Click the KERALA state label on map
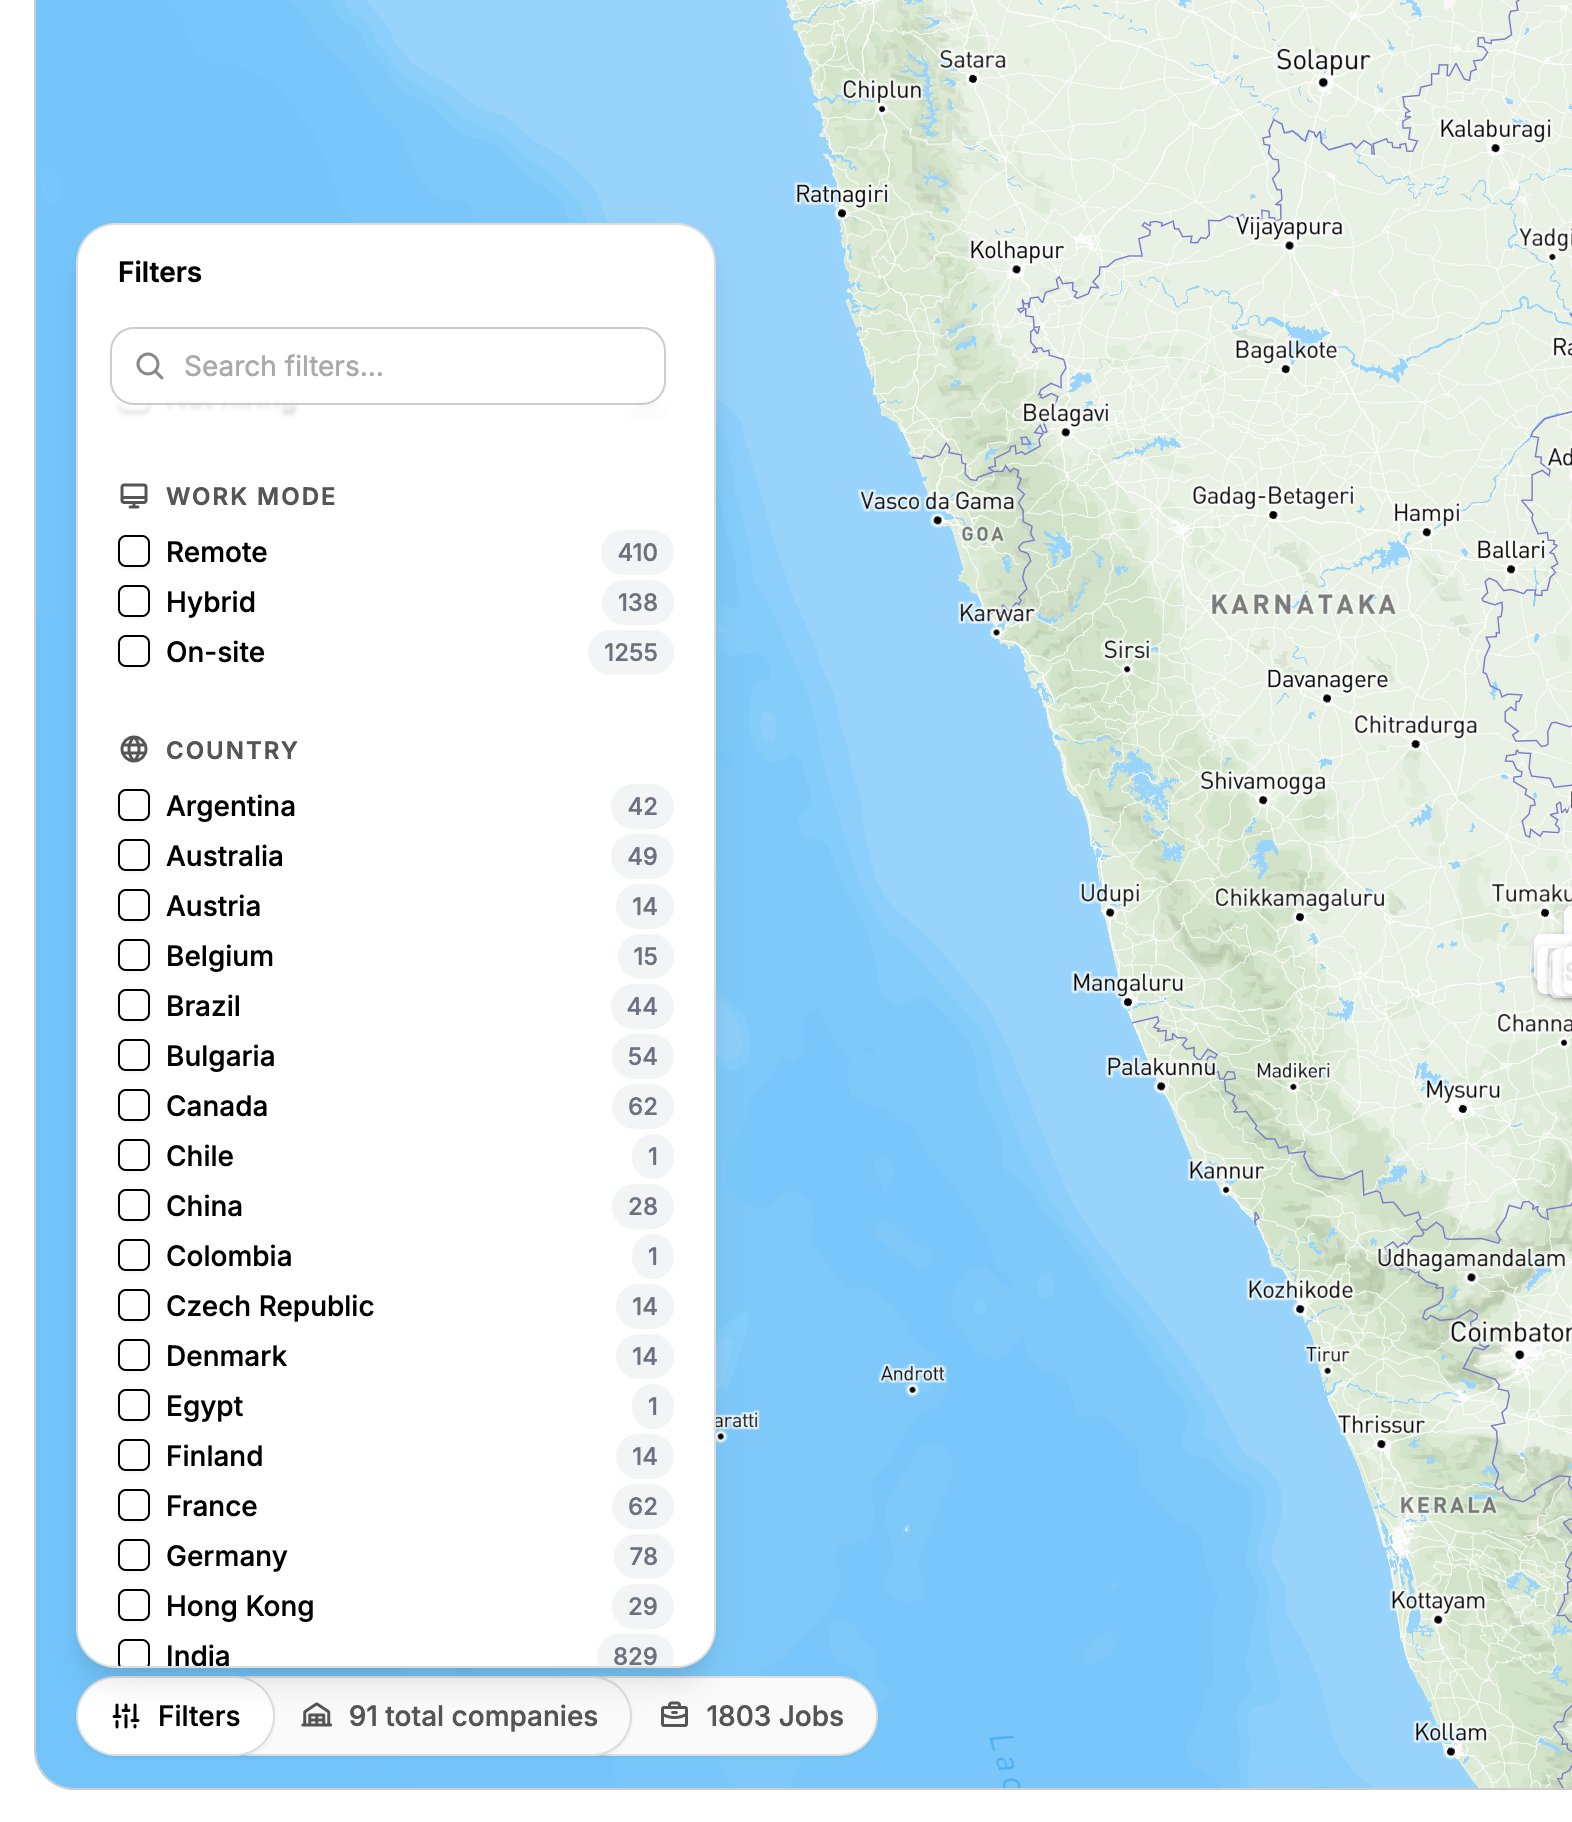Viewport: 1572px width, 1822px height. (1448, 1505)
